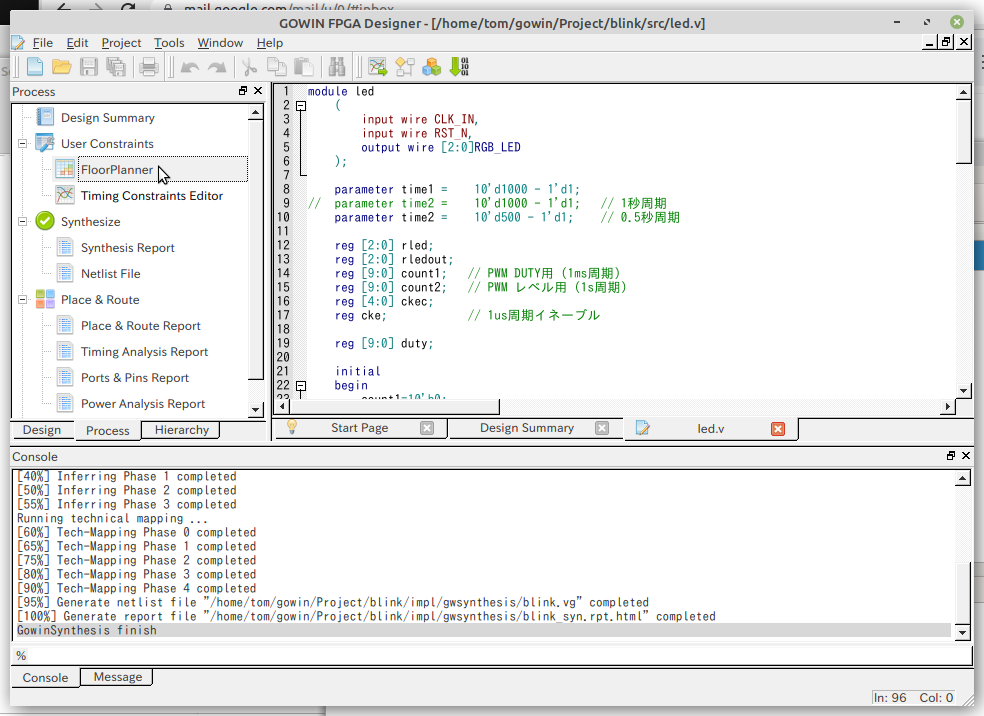Close the Start Page tab
Viewport: 984px width, 716px height.
click(x=427, y=428)
